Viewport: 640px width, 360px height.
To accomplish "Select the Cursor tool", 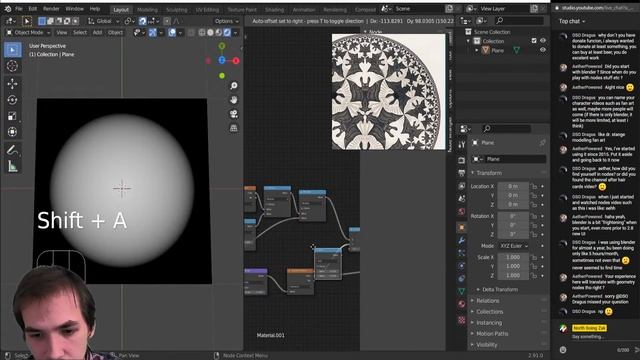I will click(x=13, y=66).
